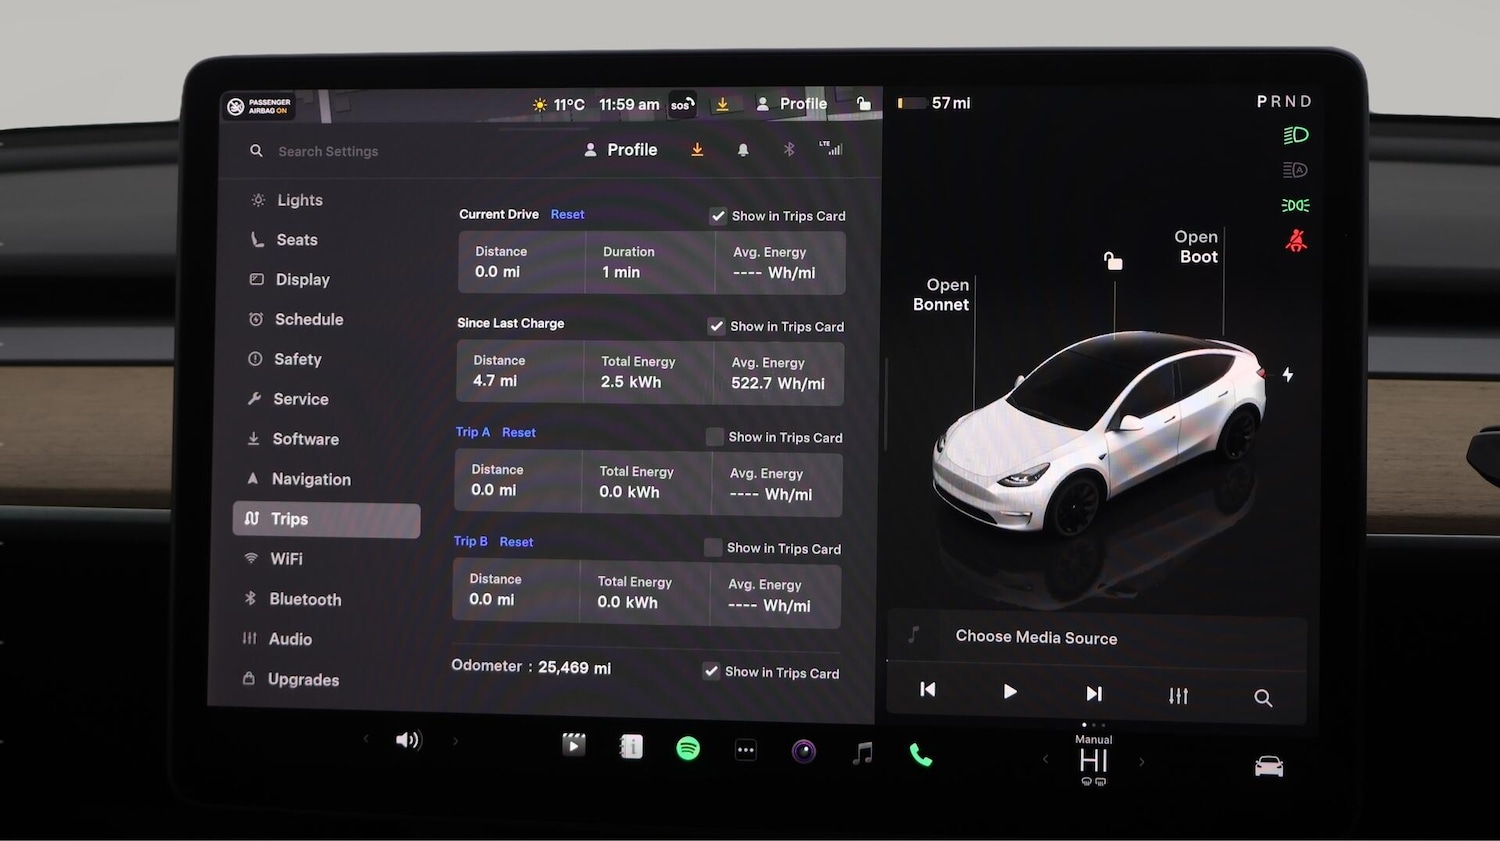Uncheck Show in Trips Card for Current Drive
This screenshot has width=1500, height=841.
click(718, 215)
